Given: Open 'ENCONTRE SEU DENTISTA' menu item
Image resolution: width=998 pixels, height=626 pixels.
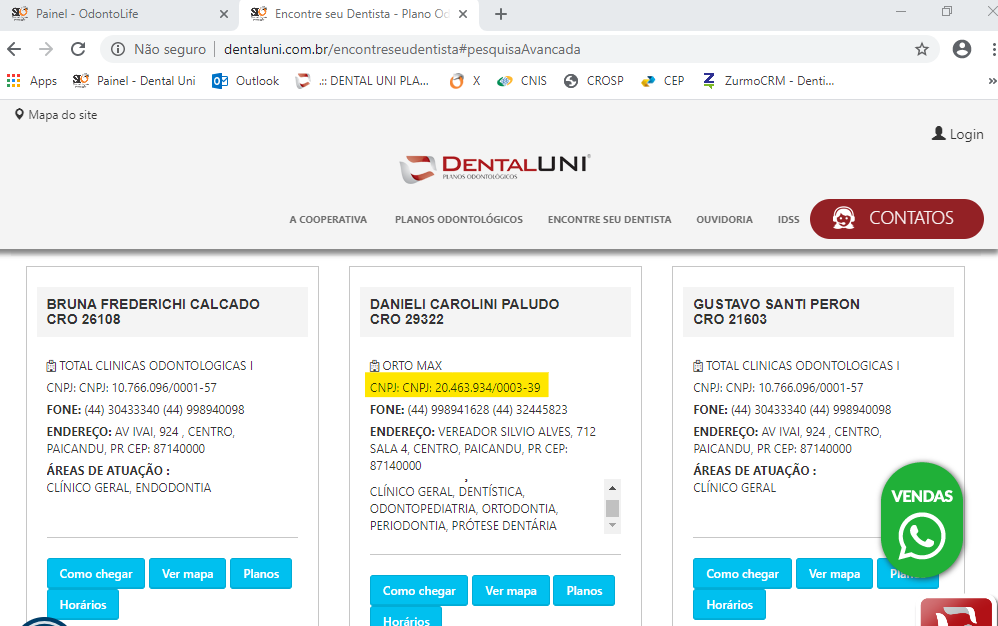Looking at the screenshot, I should (610, 219).
